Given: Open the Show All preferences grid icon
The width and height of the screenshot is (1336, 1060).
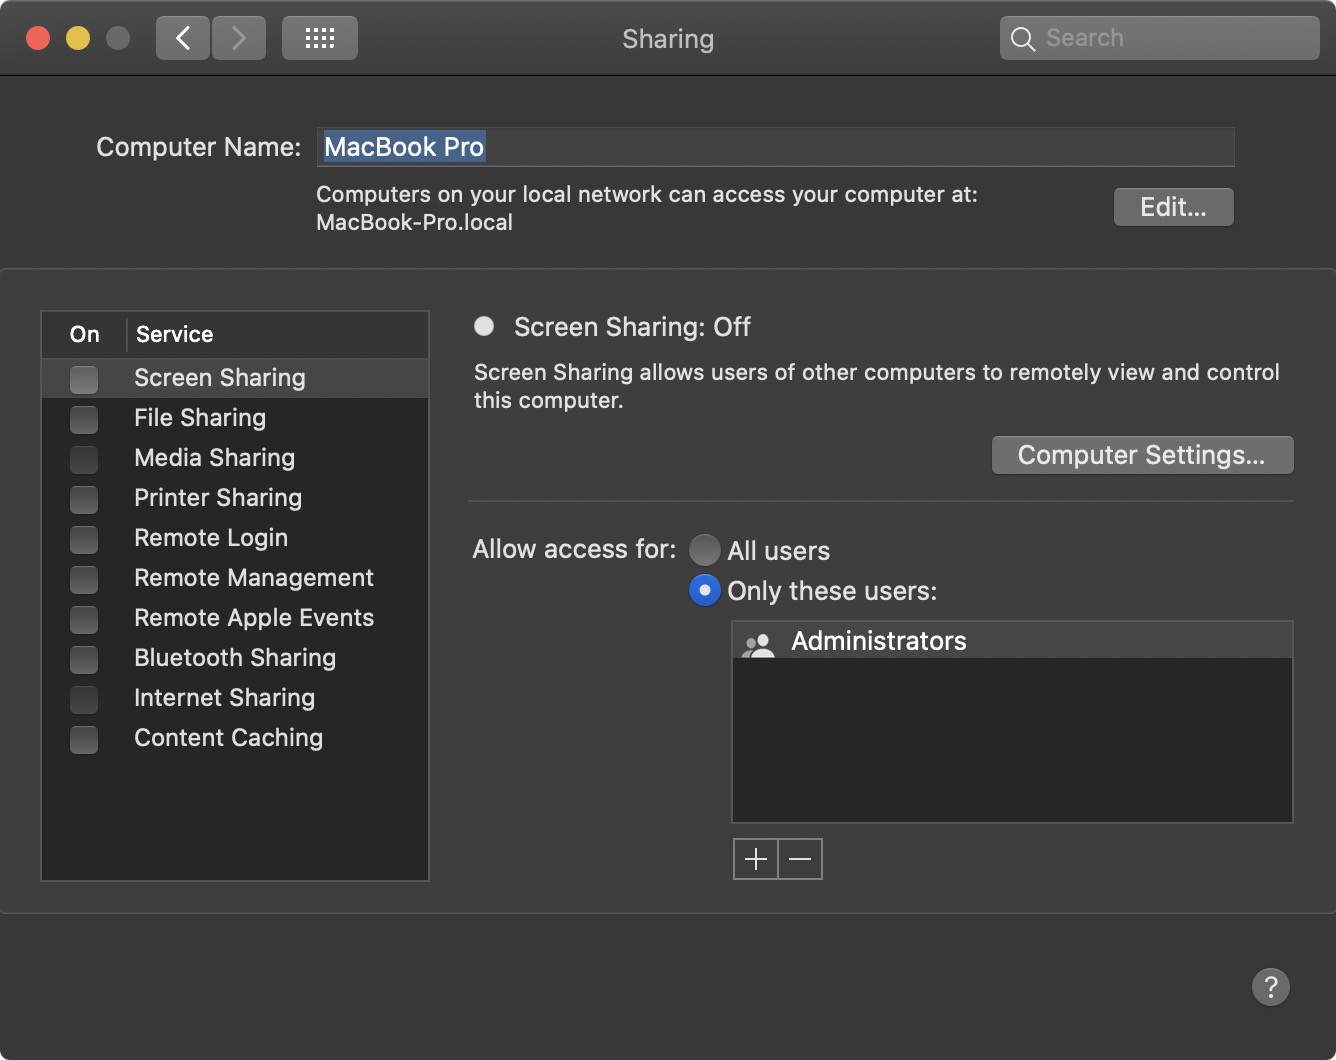Looking at the screenshot, I should tap(319, 37).
